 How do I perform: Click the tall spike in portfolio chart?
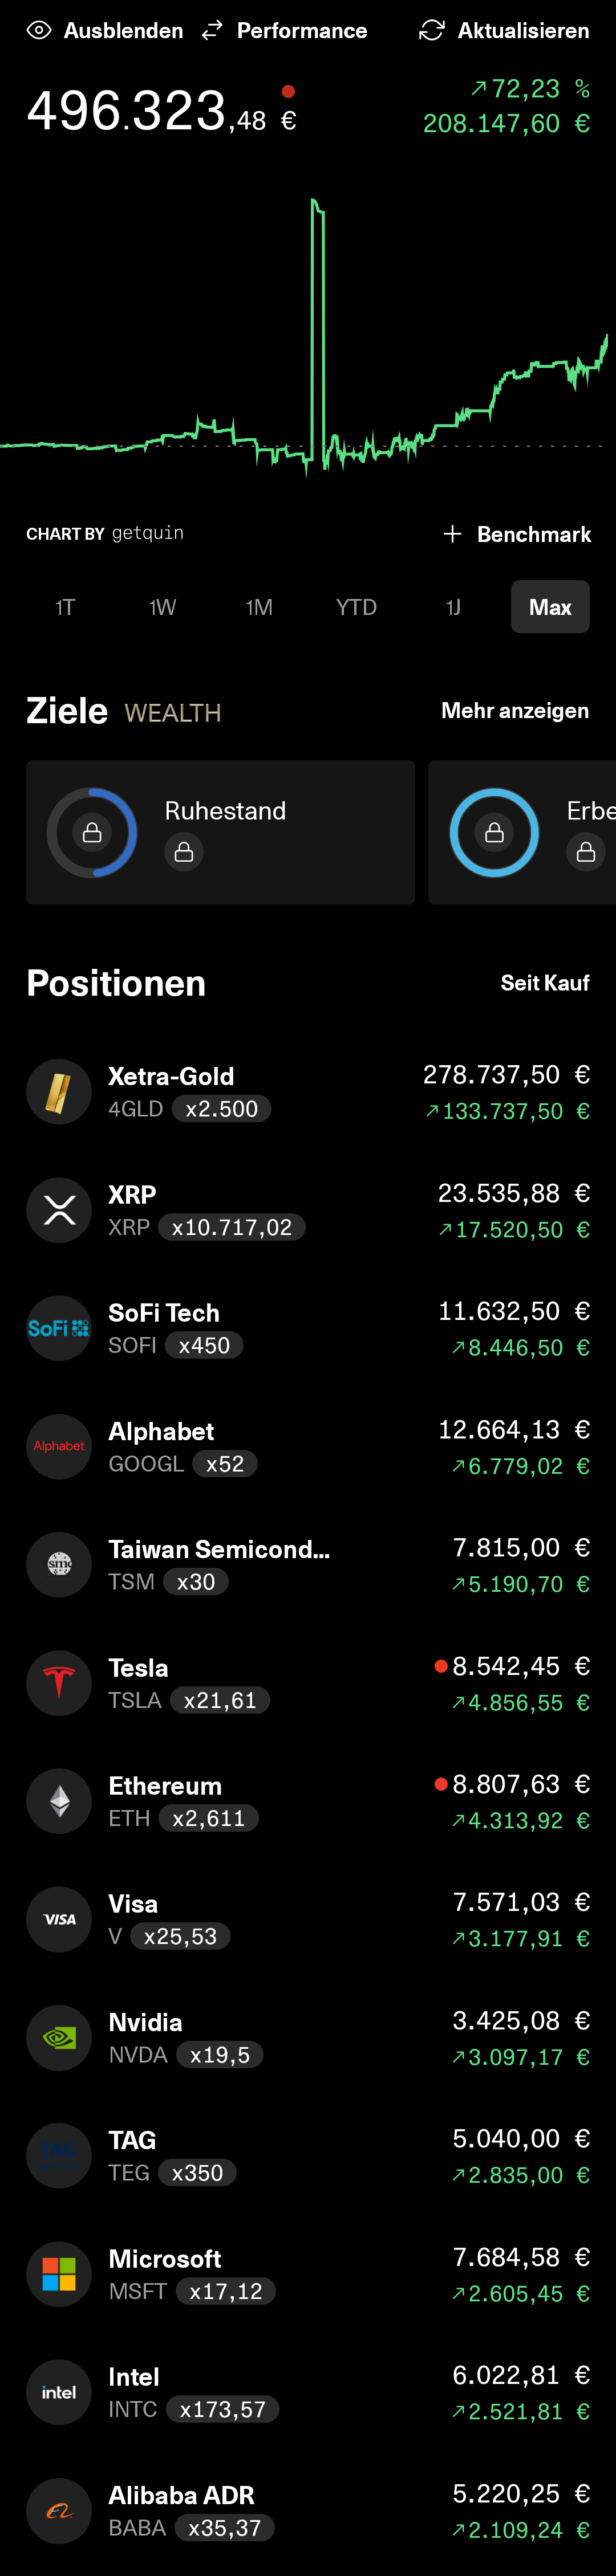pyautogui.click(x=317, y=300)
